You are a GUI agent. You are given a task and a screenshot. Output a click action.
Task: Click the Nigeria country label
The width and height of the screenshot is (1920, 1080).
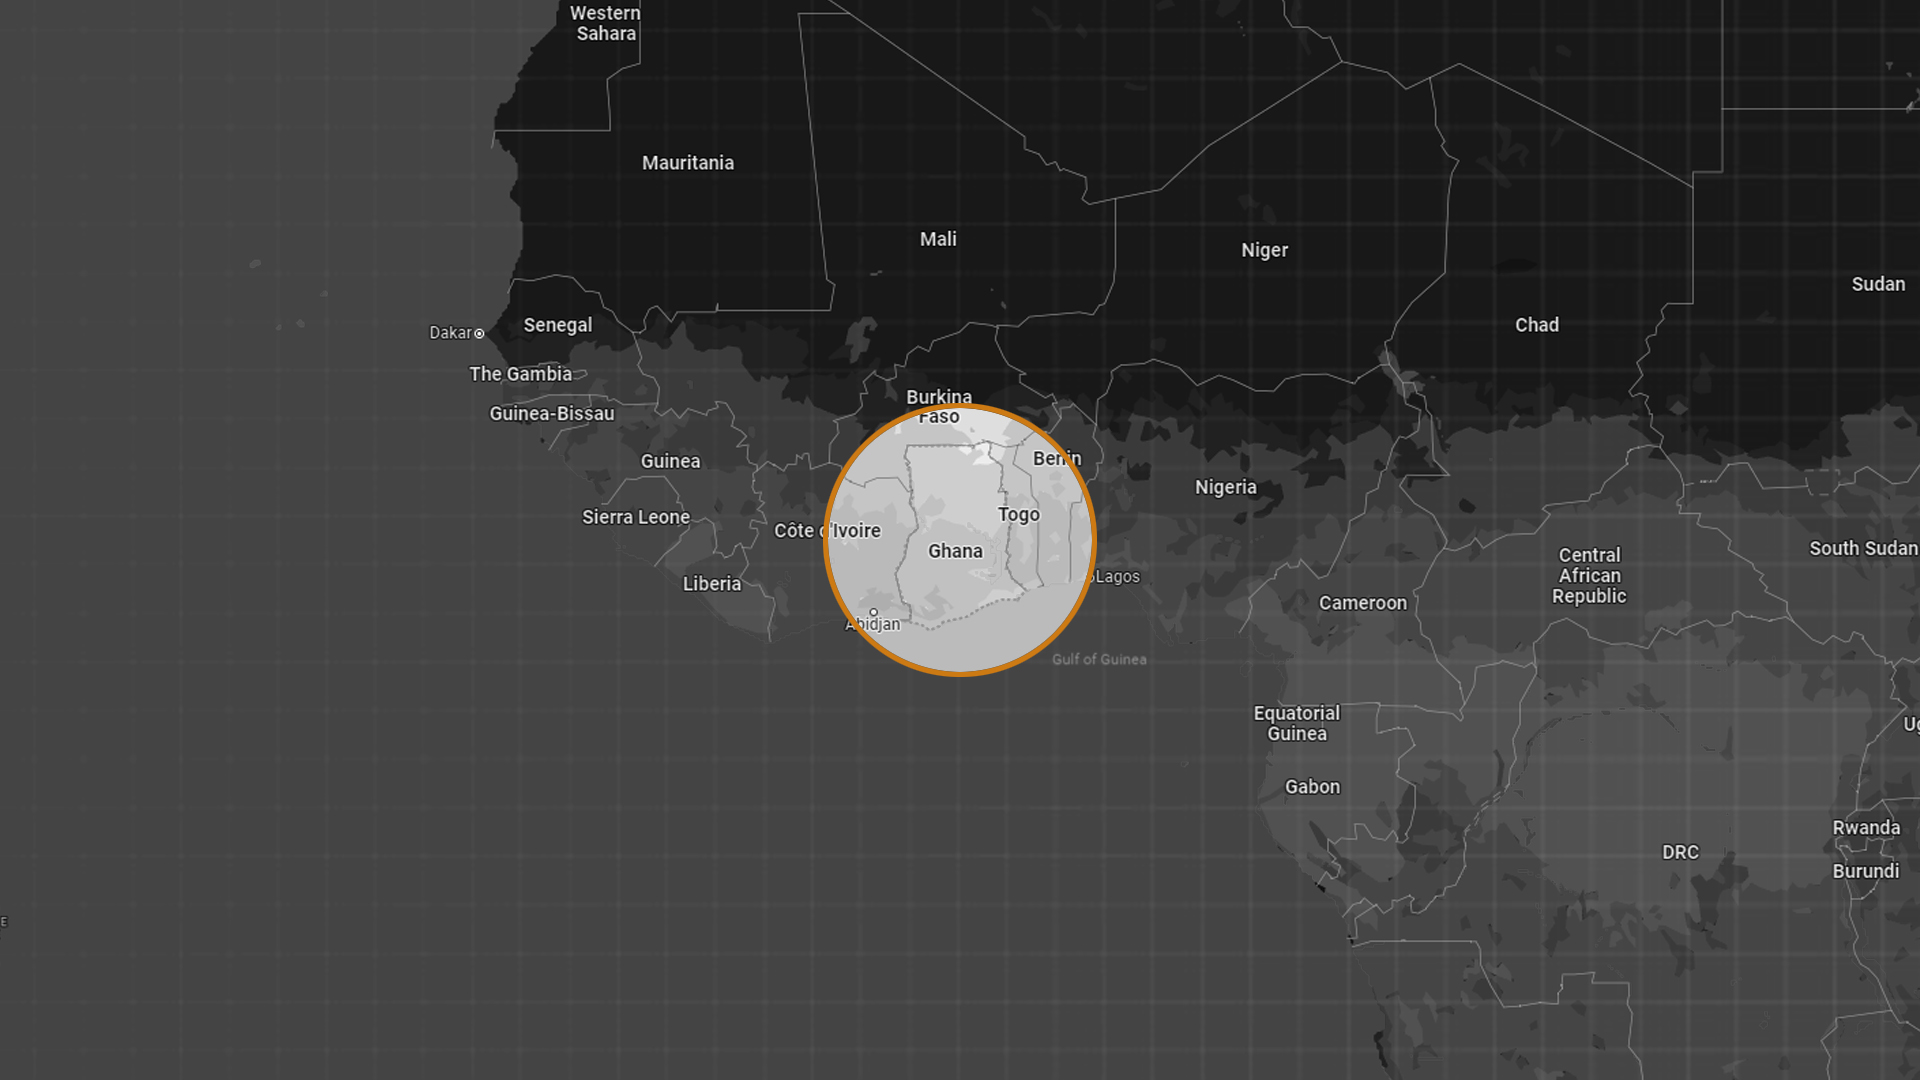pos(1225,487)
